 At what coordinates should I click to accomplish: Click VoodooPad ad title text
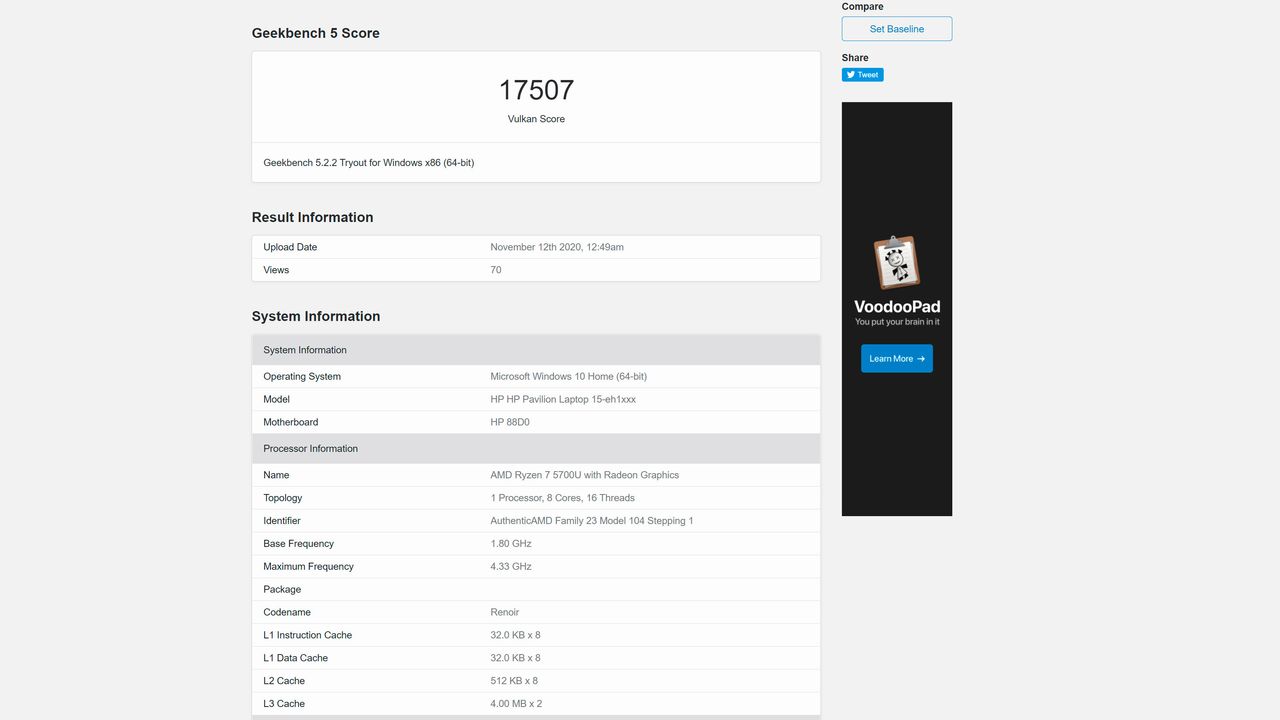(x=897, y=307)
